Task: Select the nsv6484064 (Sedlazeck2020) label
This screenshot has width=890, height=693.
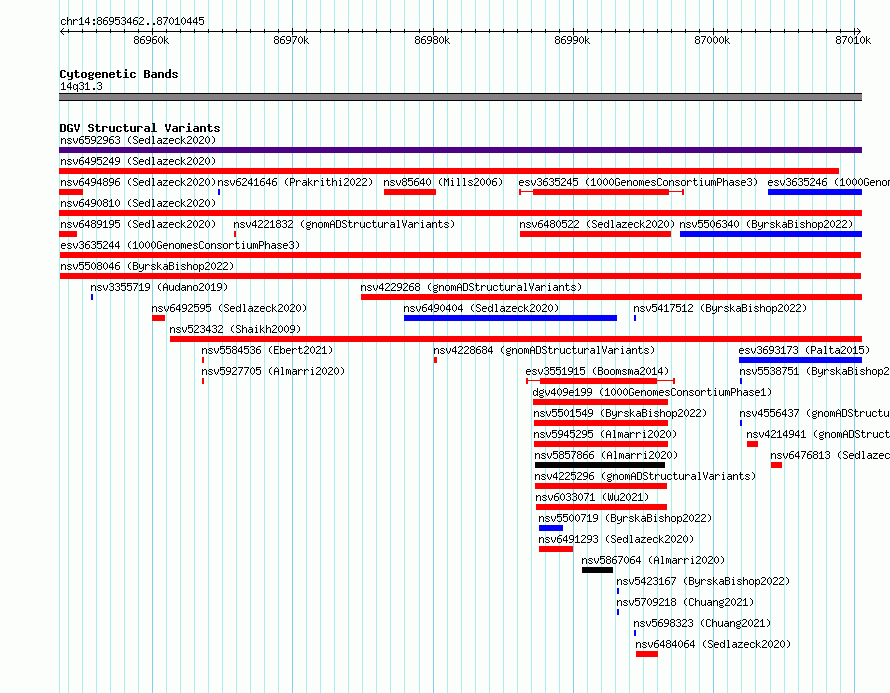Action: coord(713,644)
